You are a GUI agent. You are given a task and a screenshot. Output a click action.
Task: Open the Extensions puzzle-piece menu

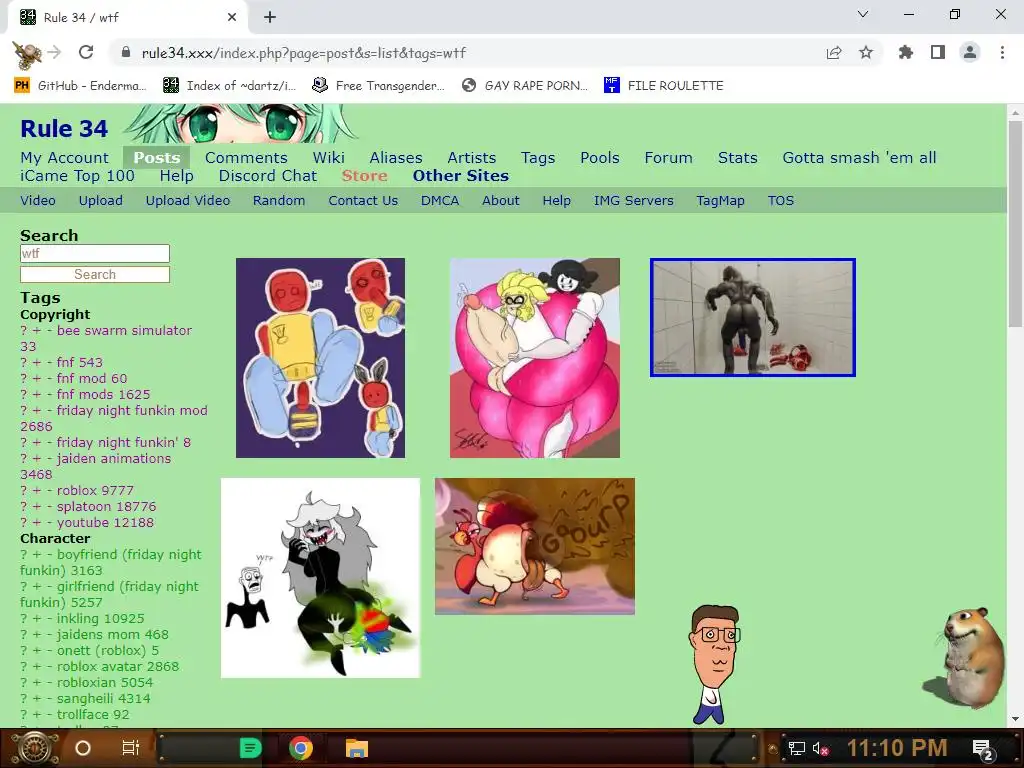(x=906, y=53)
